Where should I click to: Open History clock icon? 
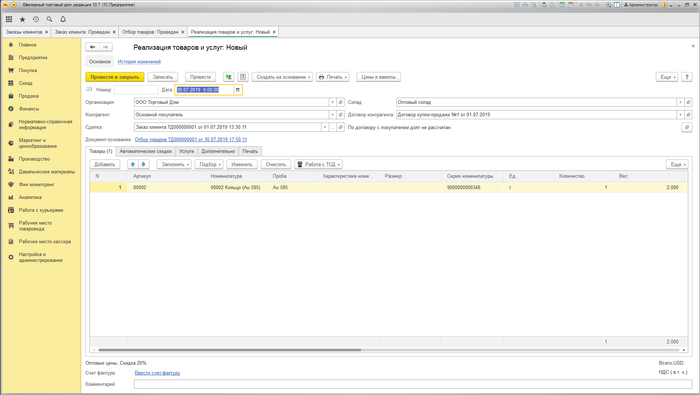click(36, 19)
